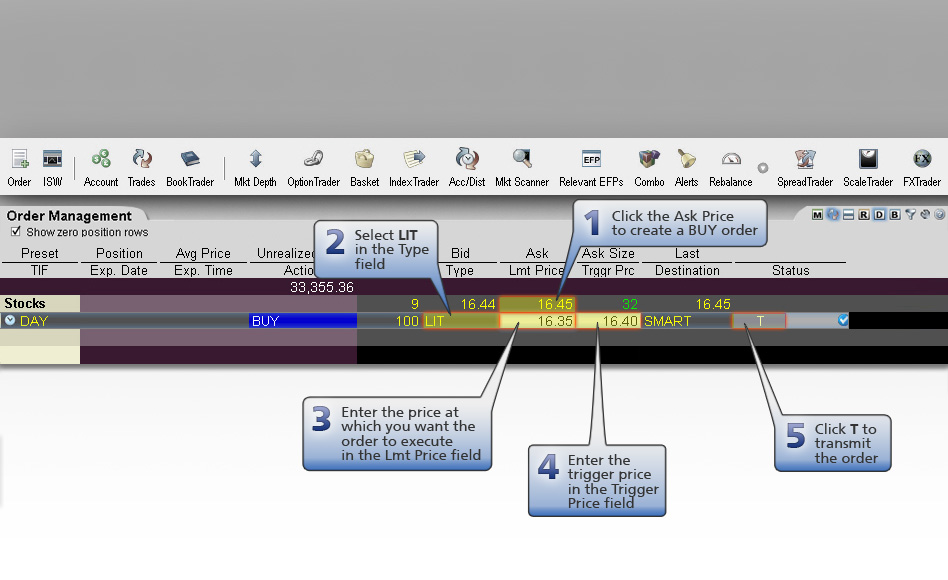Launch the FXTrader tool
The height and width of the screenshot is (580, 948).
(921, 168)
